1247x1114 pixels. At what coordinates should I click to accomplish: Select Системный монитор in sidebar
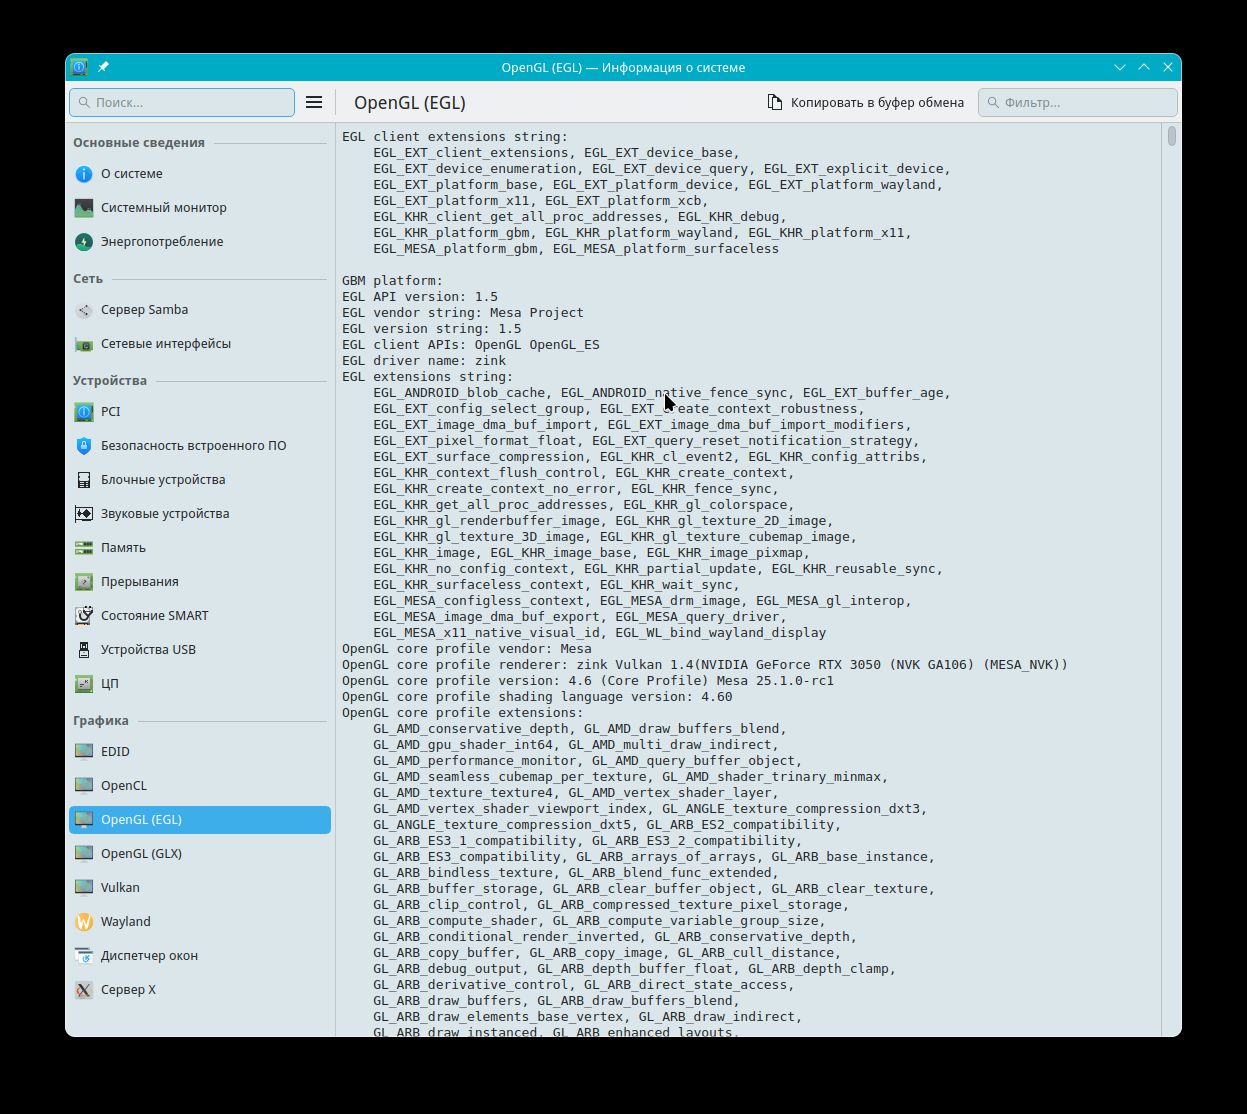[200, 208]
